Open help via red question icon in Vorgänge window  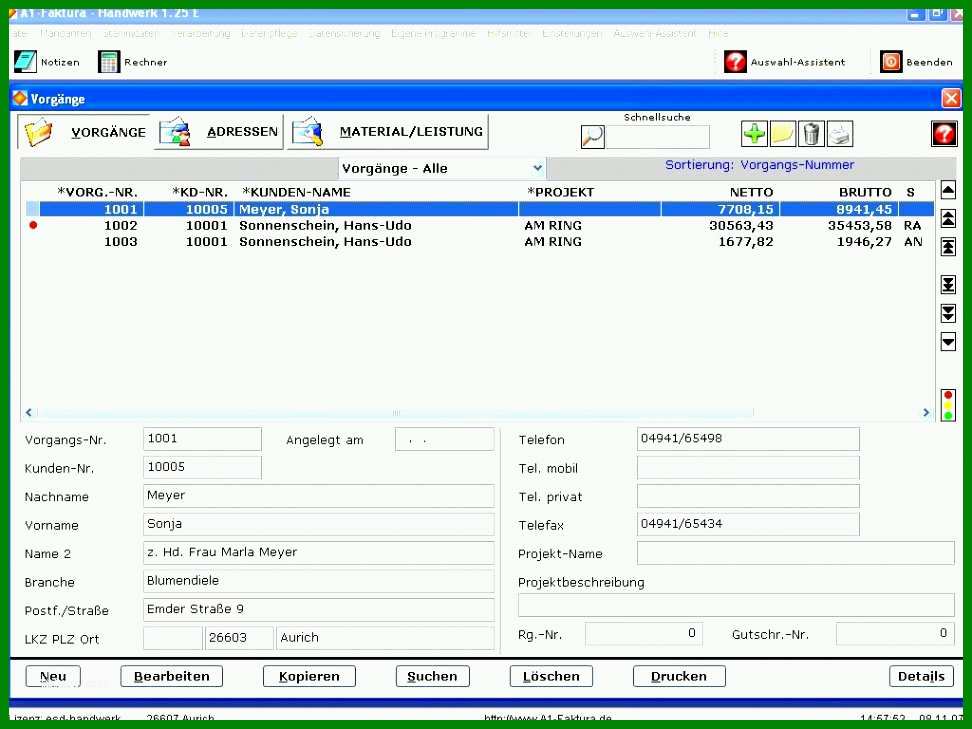click(x=944, y=134)
